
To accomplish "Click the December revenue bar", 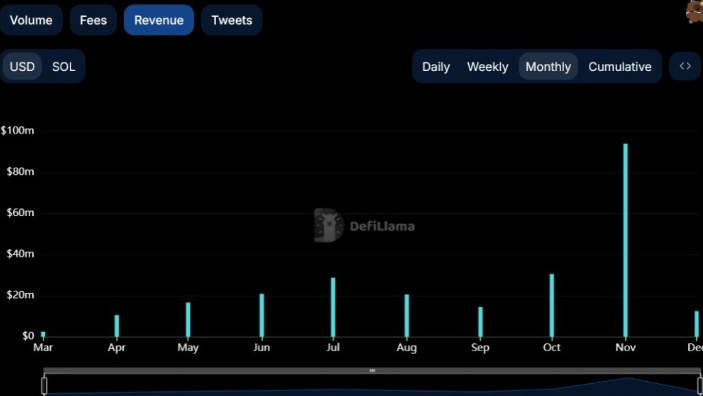I will click(x=697, y=324).
